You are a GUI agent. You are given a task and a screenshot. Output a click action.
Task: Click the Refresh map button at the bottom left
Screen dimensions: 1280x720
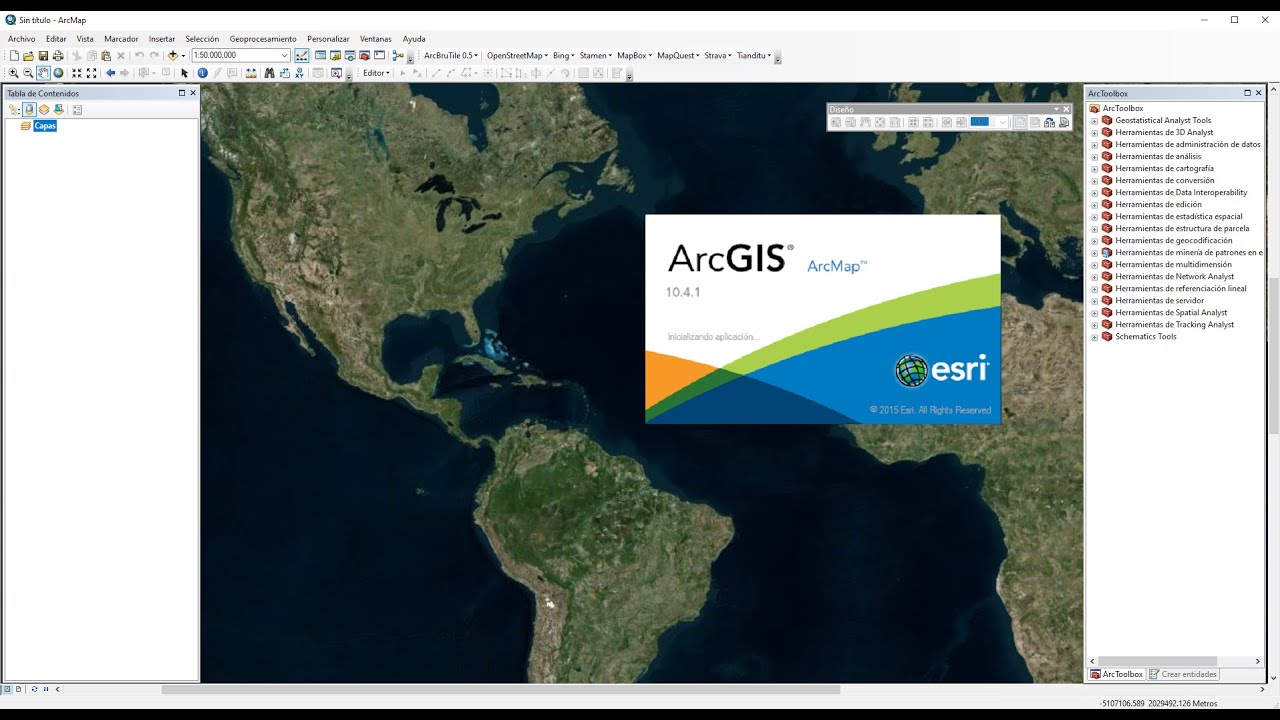(34, 689)
